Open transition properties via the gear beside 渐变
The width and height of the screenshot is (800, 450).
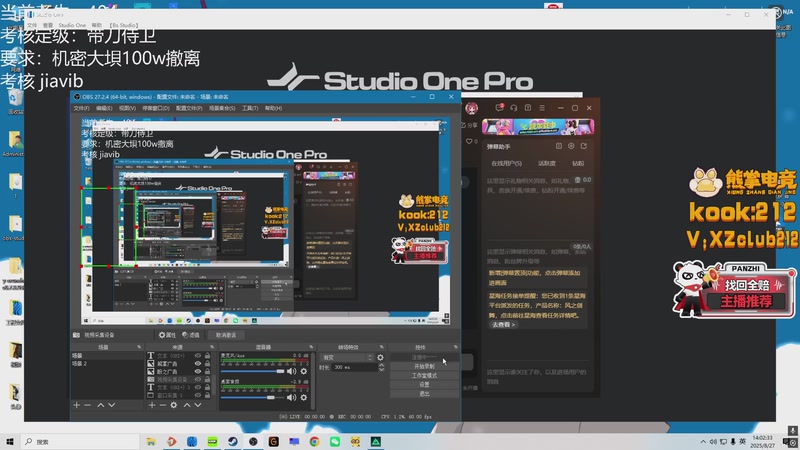click(x=380, y=358)
